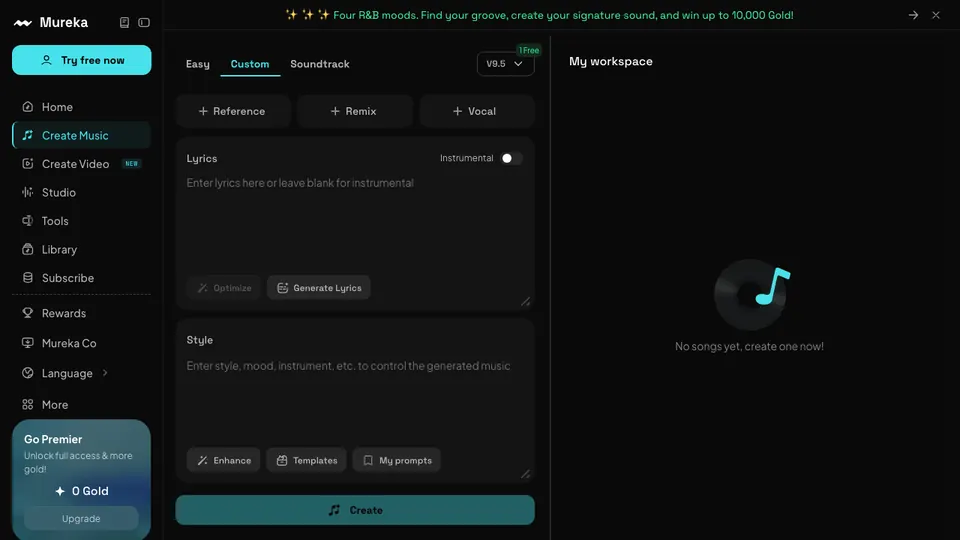The image size is (960, 540).
Task: Open style Templates
Action: pyautogui.click(x=307, y=460)
